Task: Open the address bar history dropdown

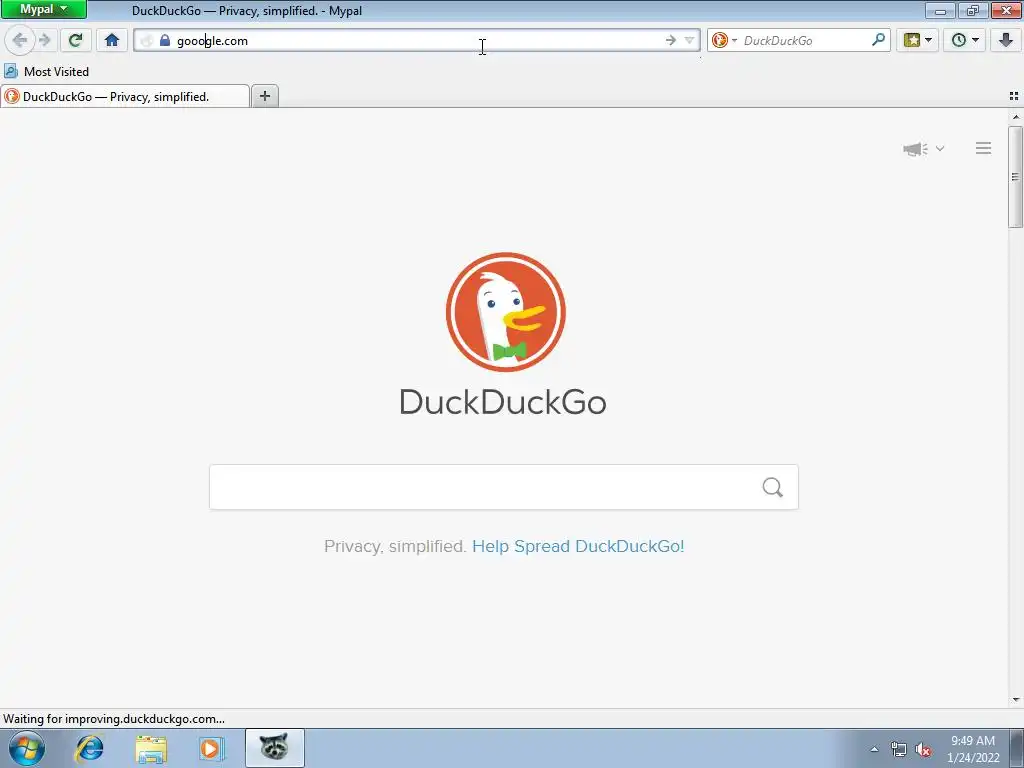Action: click(689, 40)
